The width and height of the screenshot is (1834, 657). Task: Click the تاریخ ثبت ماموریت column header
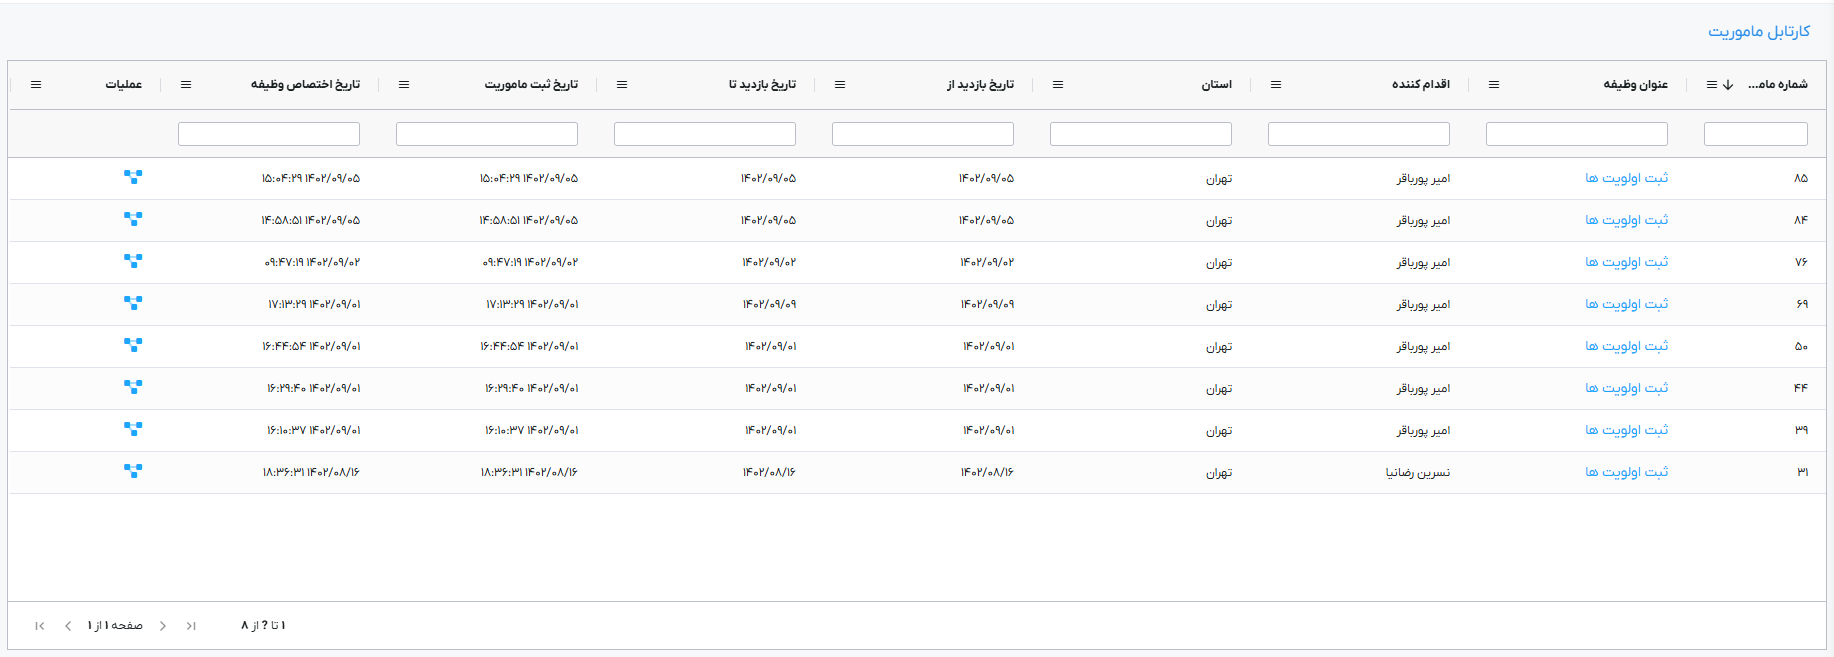[x=531, y=85]
